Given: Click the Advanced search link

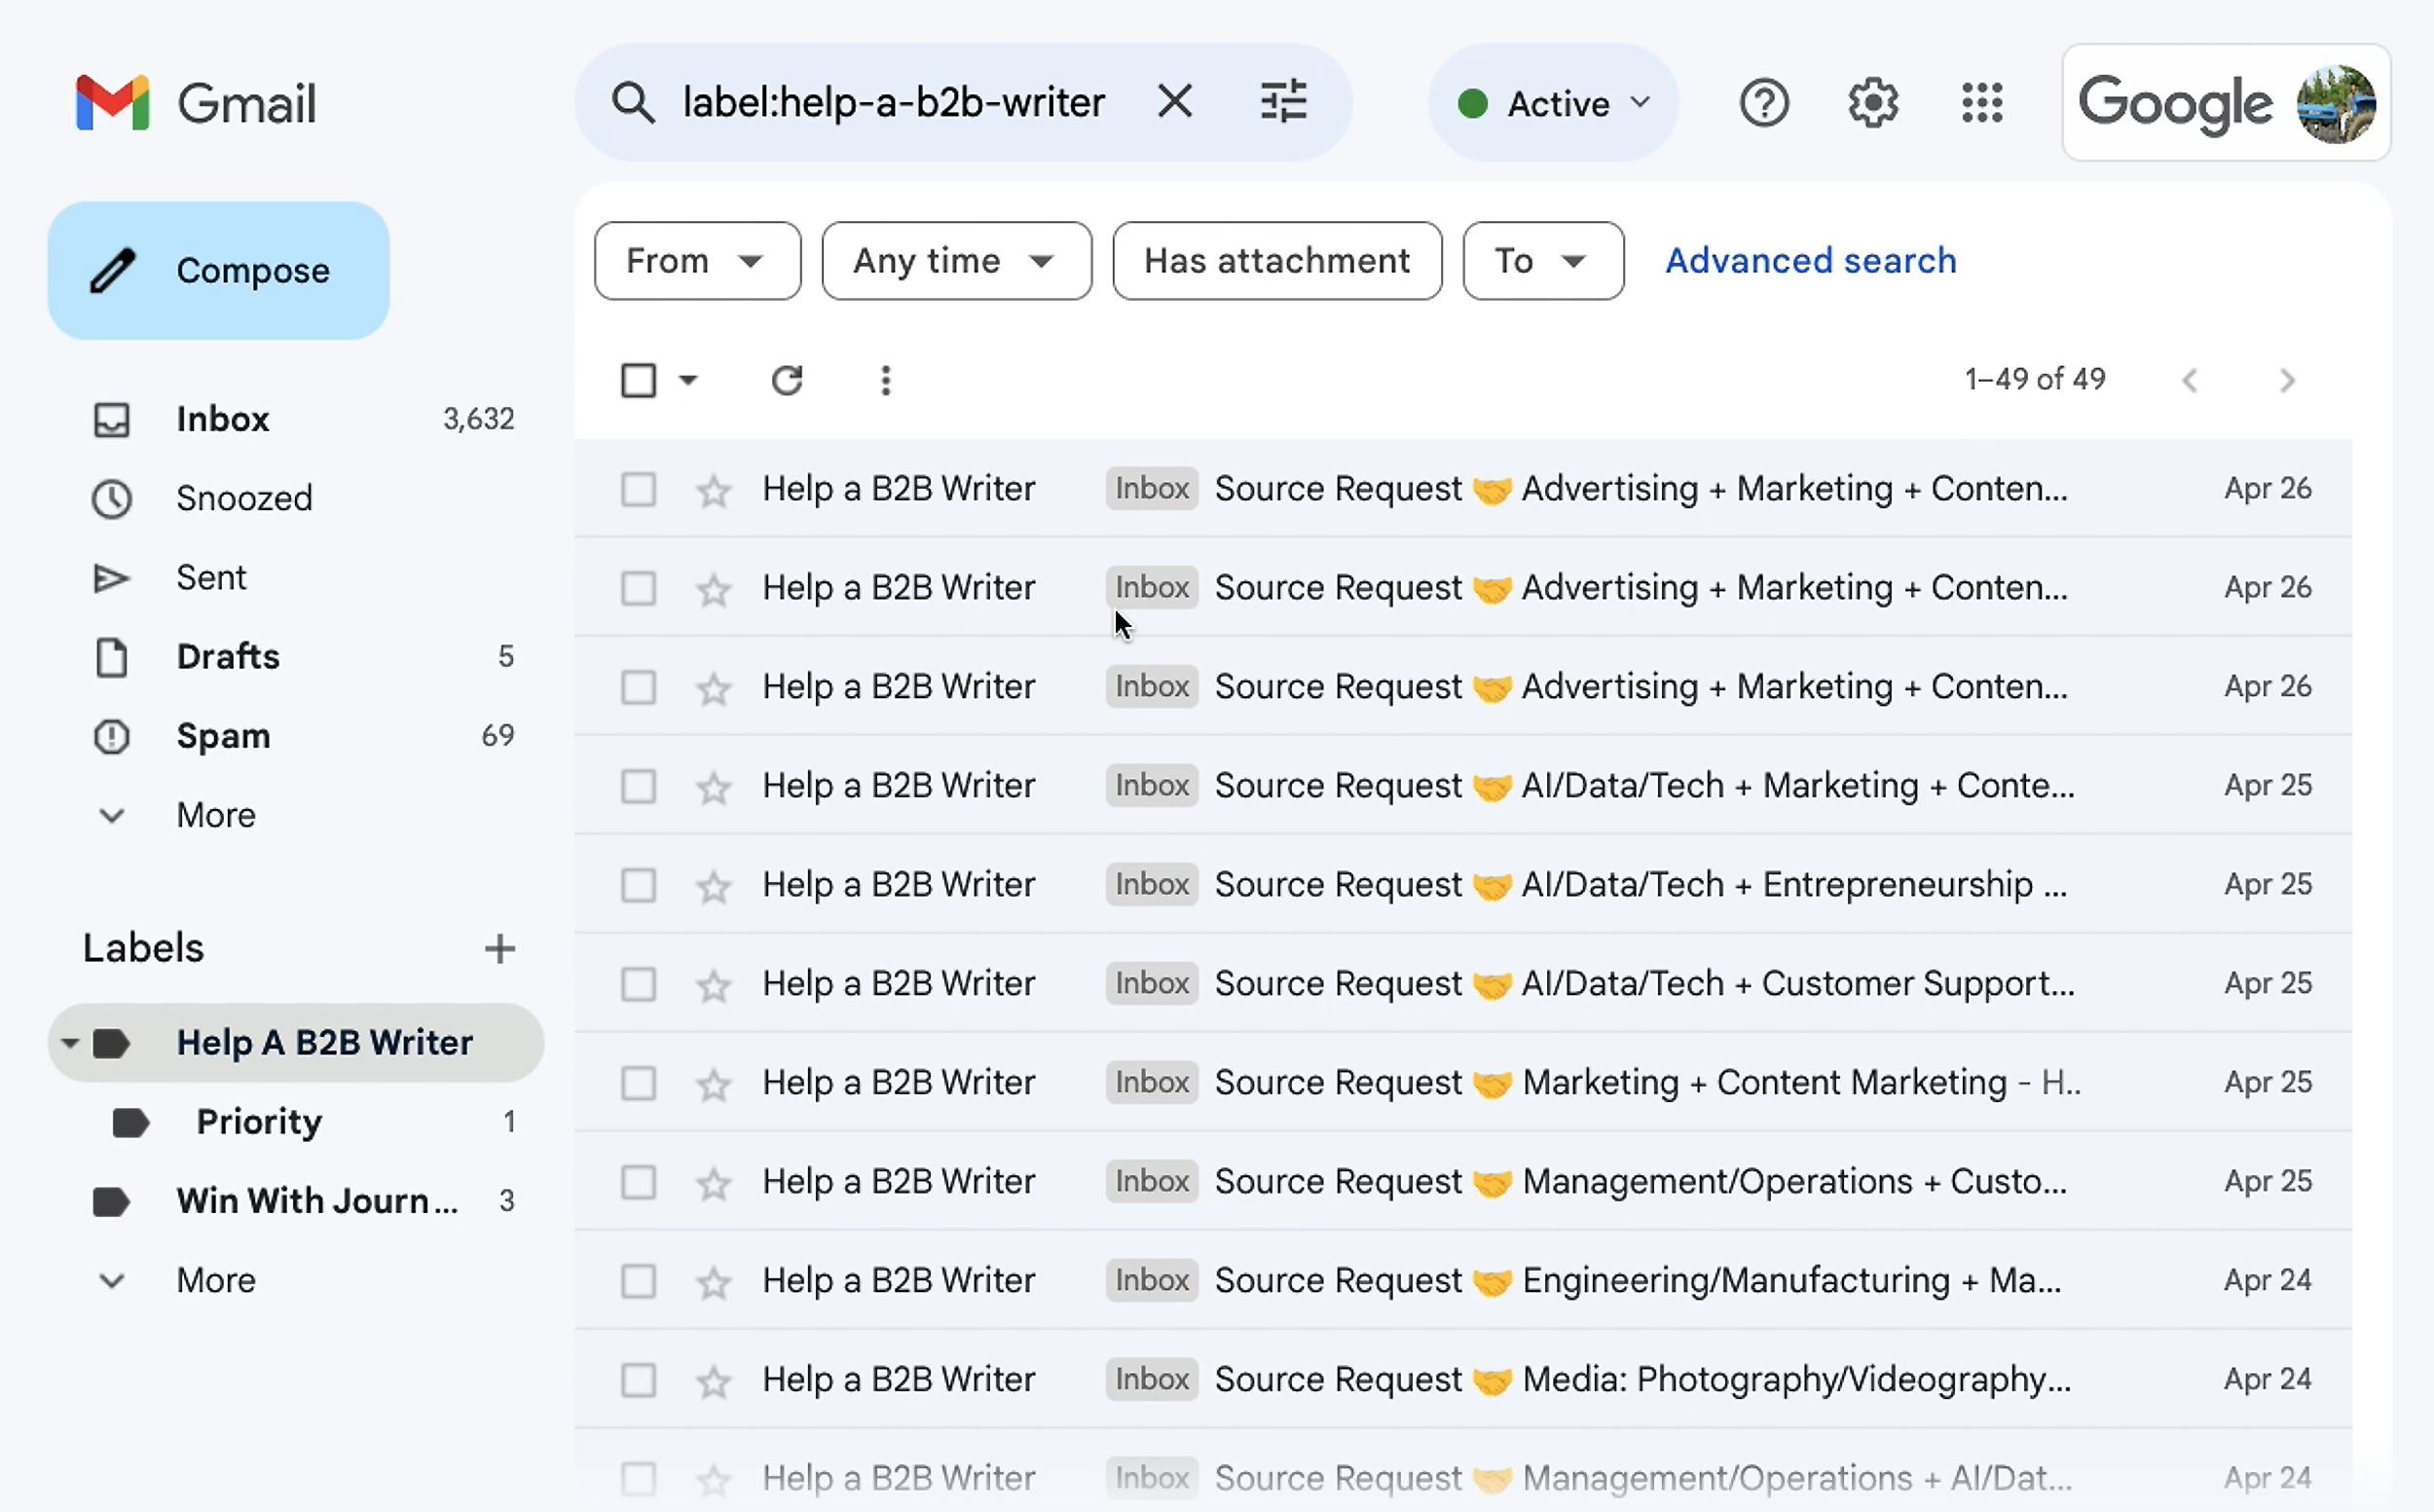Looking at the screenshot, I should (x=1810, y=260).
